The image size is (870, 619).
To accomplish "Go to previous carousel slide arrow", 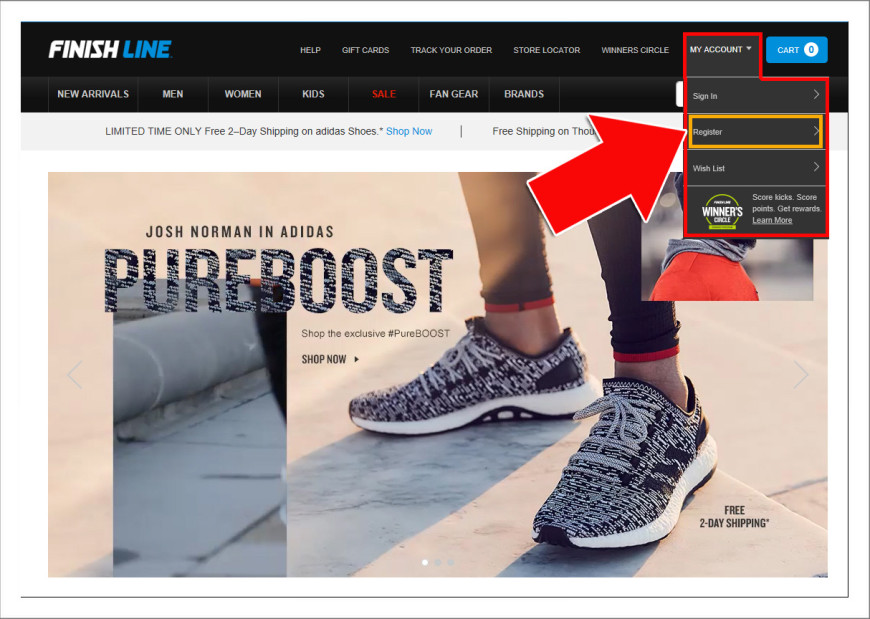I will click(x=75, y=374).
